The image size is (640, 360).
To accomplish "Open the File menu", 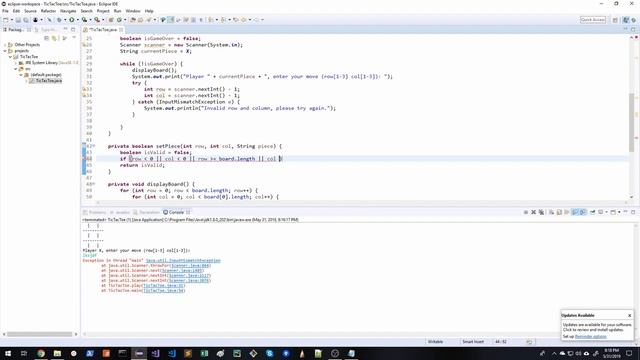I will point(5,11).
